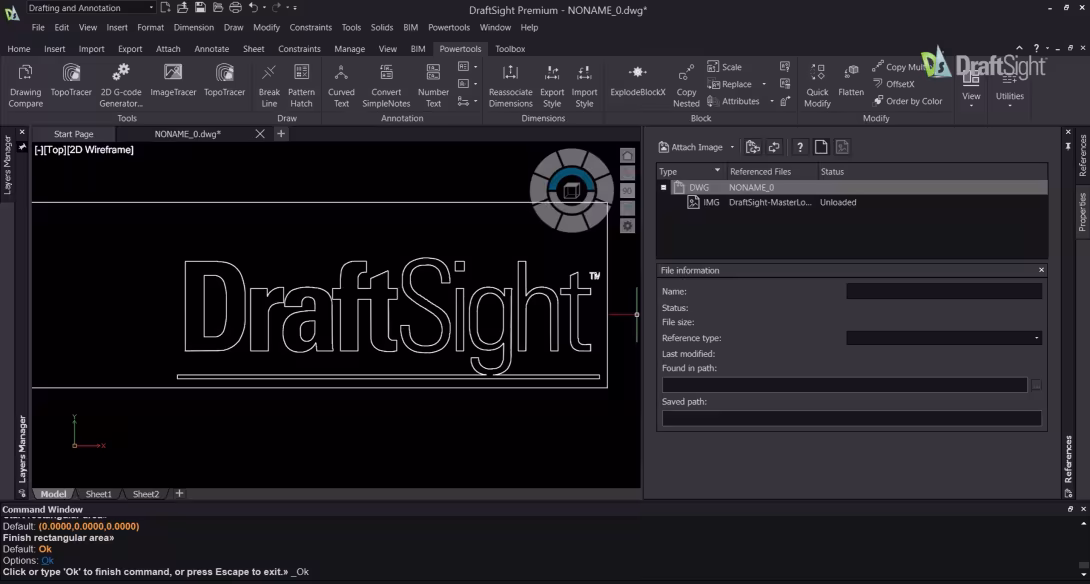The width and height of the screenshot is (1090, 584).
Task: Expand the Attributes dropdown in Block group
Action: pyautogui.click(x=772, y=101)
